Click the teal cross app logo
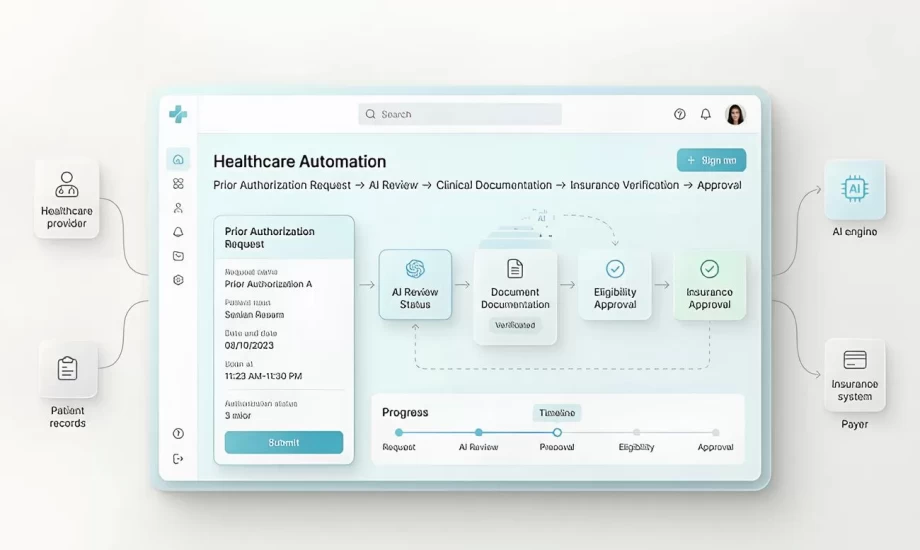This screenshot has width=920, height=550. click(x=178, y=114)
